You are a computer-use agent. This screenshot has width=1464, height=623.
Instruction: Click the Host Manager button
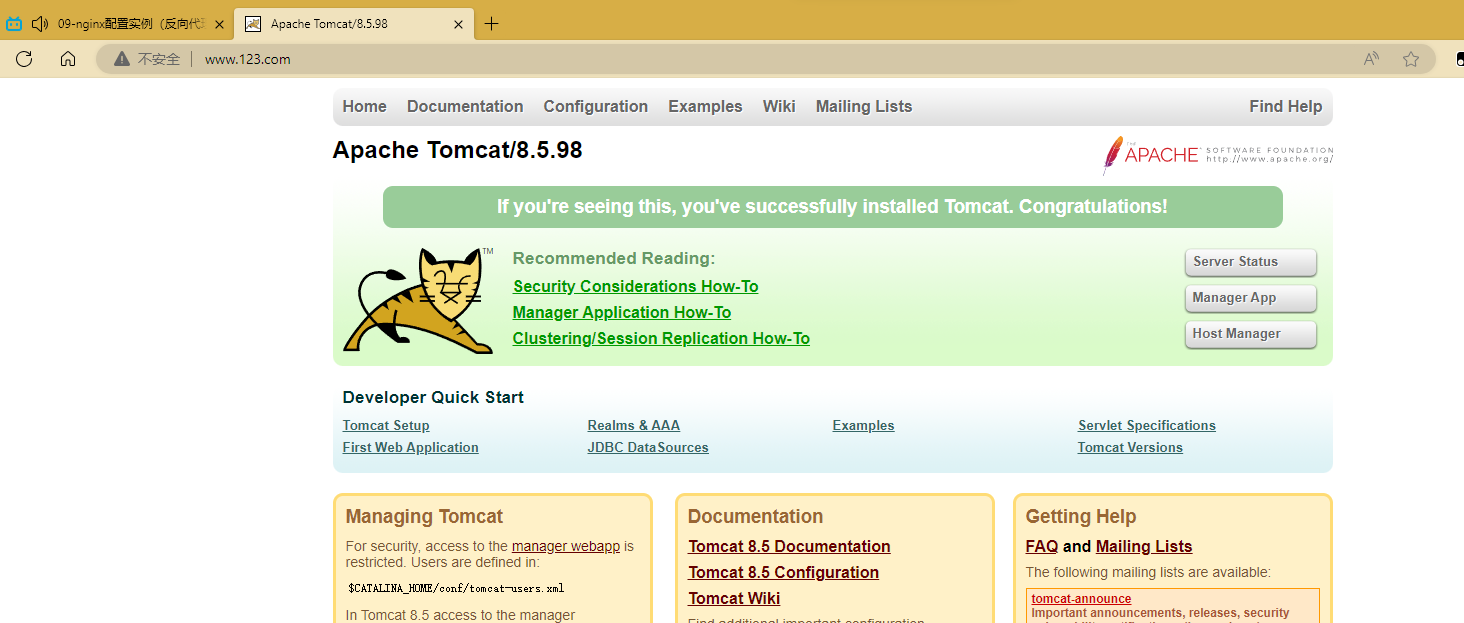(1251, 334)
